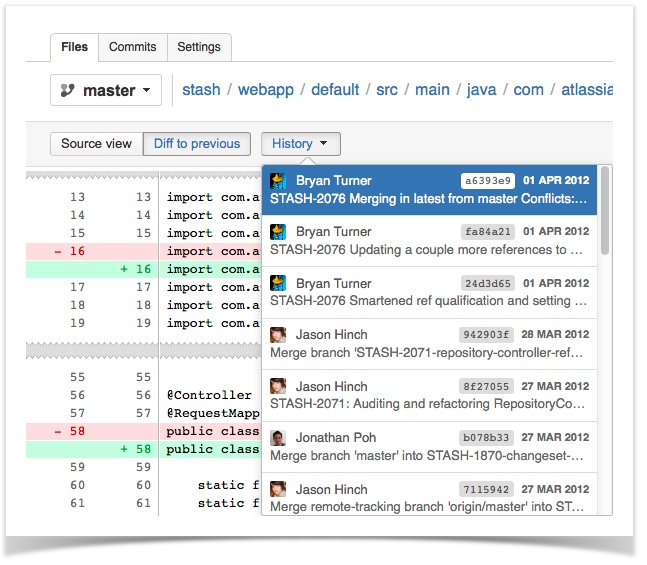
Task: Click Jonathan Poh's avatar on commit b078b33
Action: [x=279, y=438]
